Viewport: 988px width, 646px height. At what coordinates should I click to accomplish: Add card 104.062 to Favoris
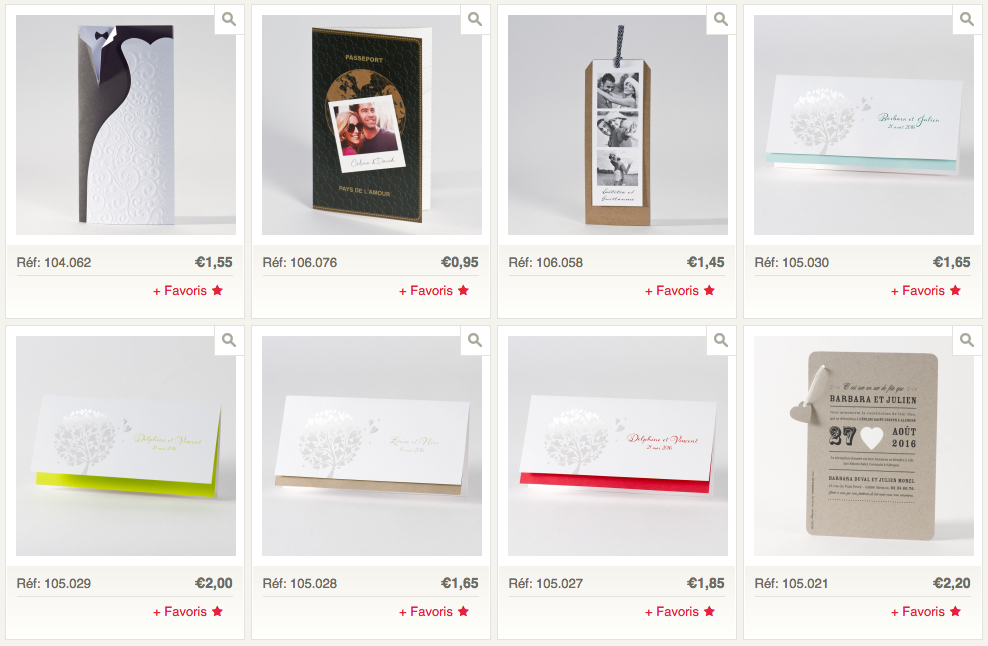click(x=188, y=291)
